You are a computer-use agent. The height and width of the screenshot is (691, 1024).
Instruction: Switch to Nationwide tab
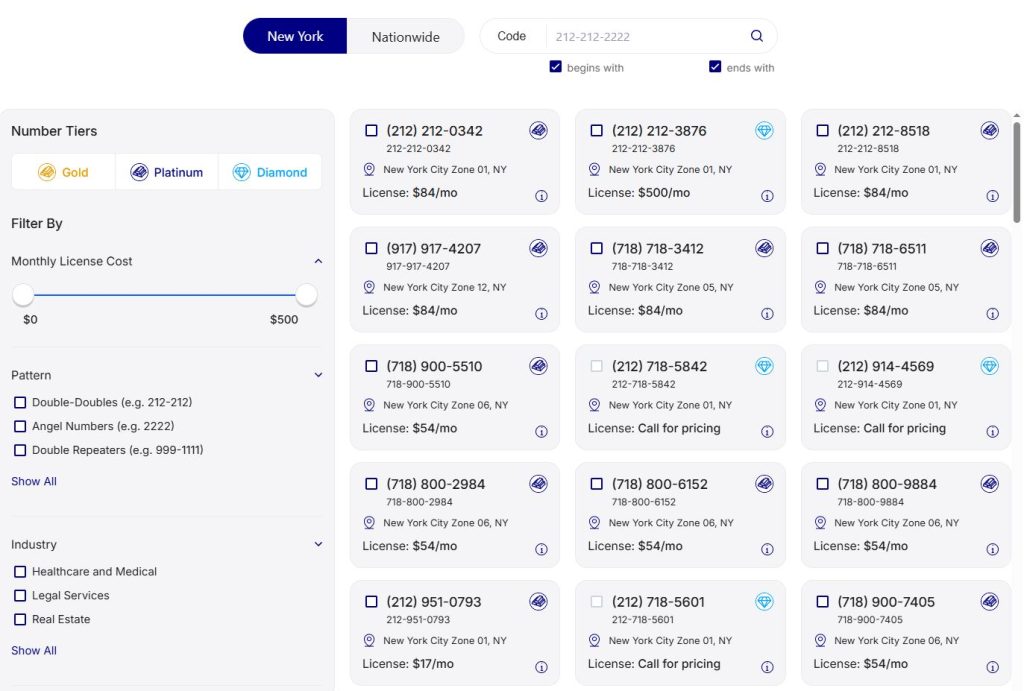(406, 37)
